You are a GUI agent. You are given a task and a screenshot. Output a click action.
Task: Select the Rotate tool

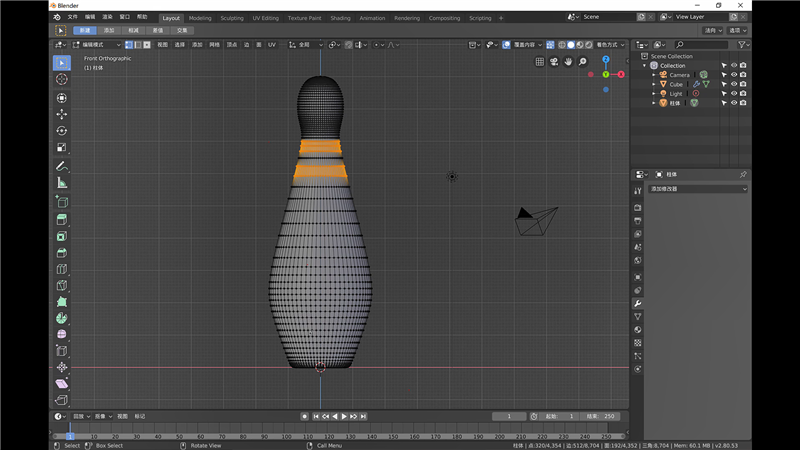(62, 131)
